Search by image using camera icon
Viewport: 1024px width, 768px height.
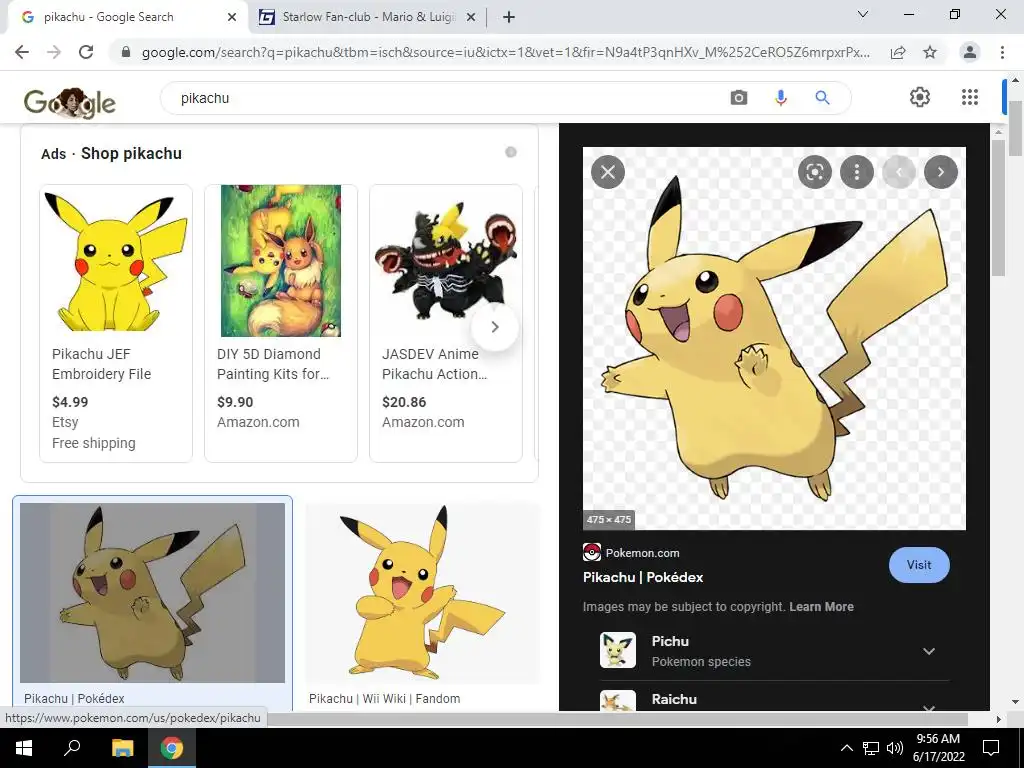(x=739, y=98)
